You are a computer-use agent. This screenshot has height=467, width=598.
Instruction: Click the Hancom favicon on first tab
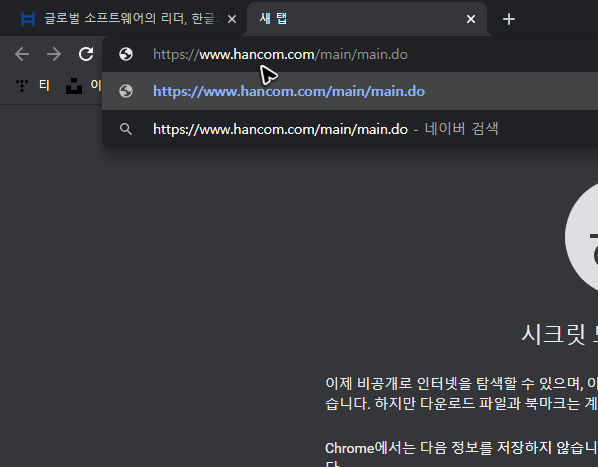tap(28, 19)
